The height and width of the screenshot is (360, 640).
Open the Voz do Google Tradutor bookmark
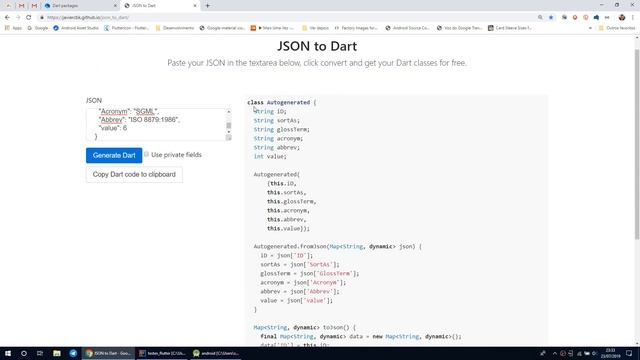(x=460, y=28)
